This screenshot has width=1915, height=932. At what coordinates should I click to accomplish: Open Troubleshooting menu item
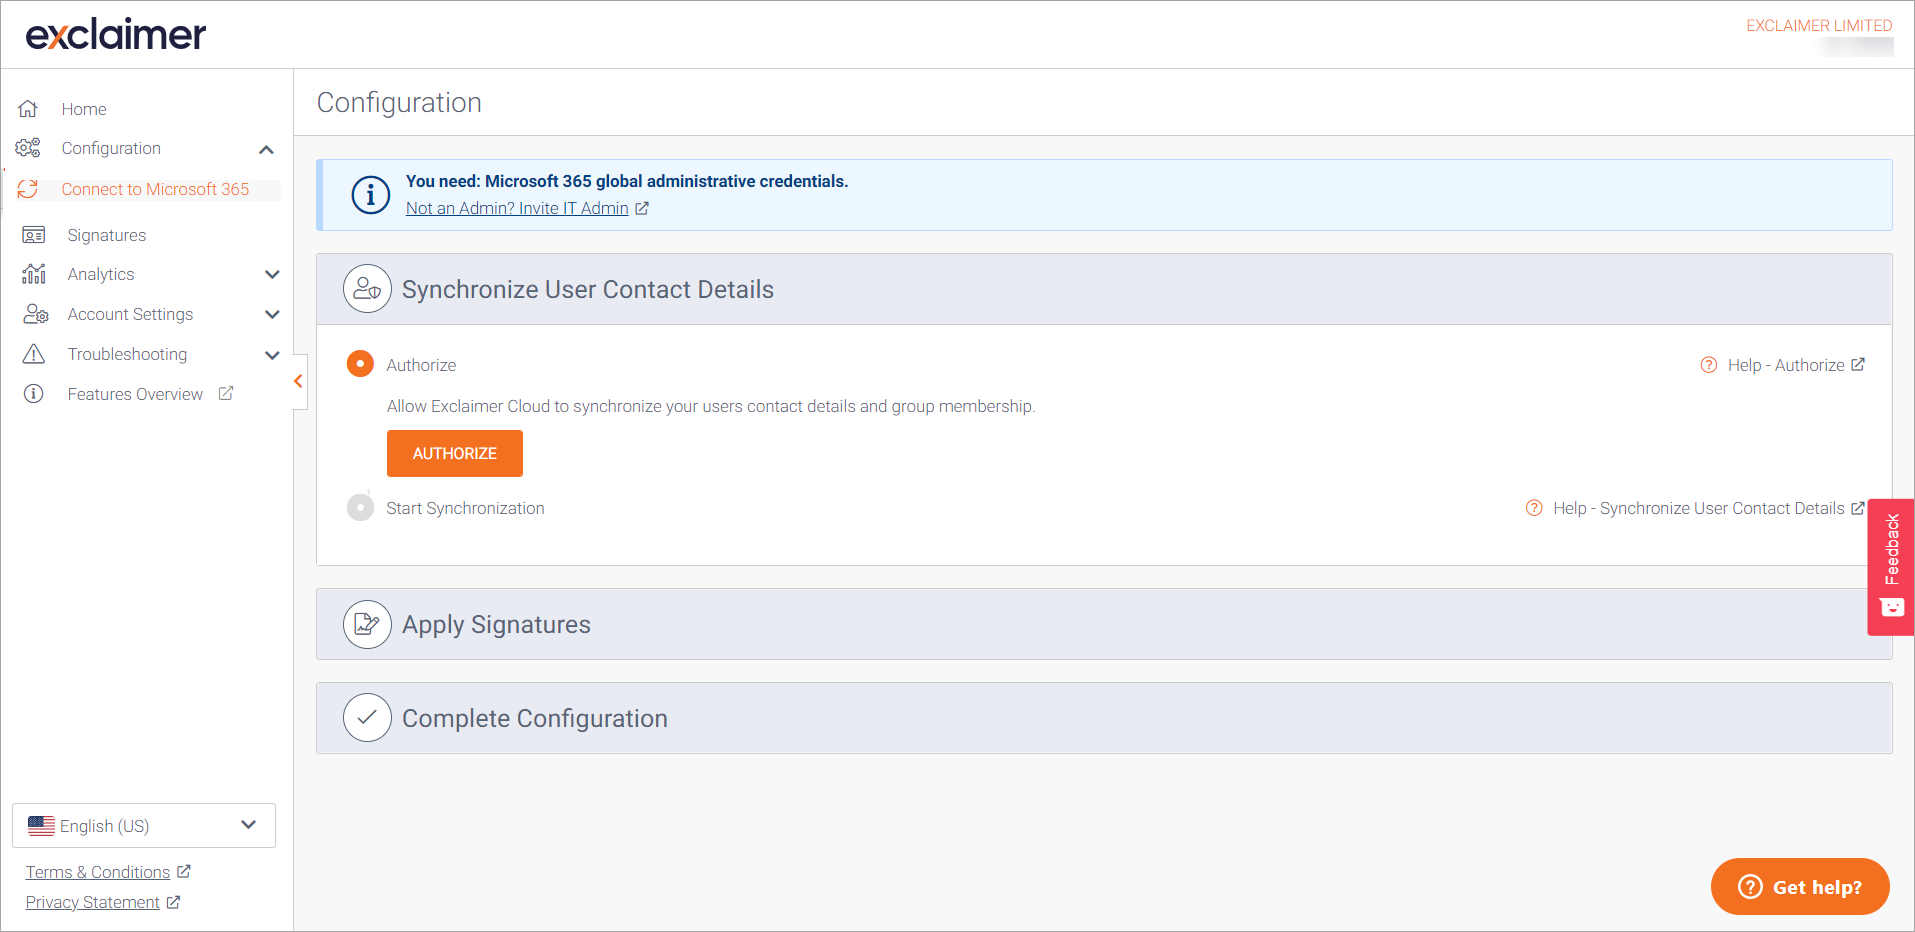tap(127, 354)
